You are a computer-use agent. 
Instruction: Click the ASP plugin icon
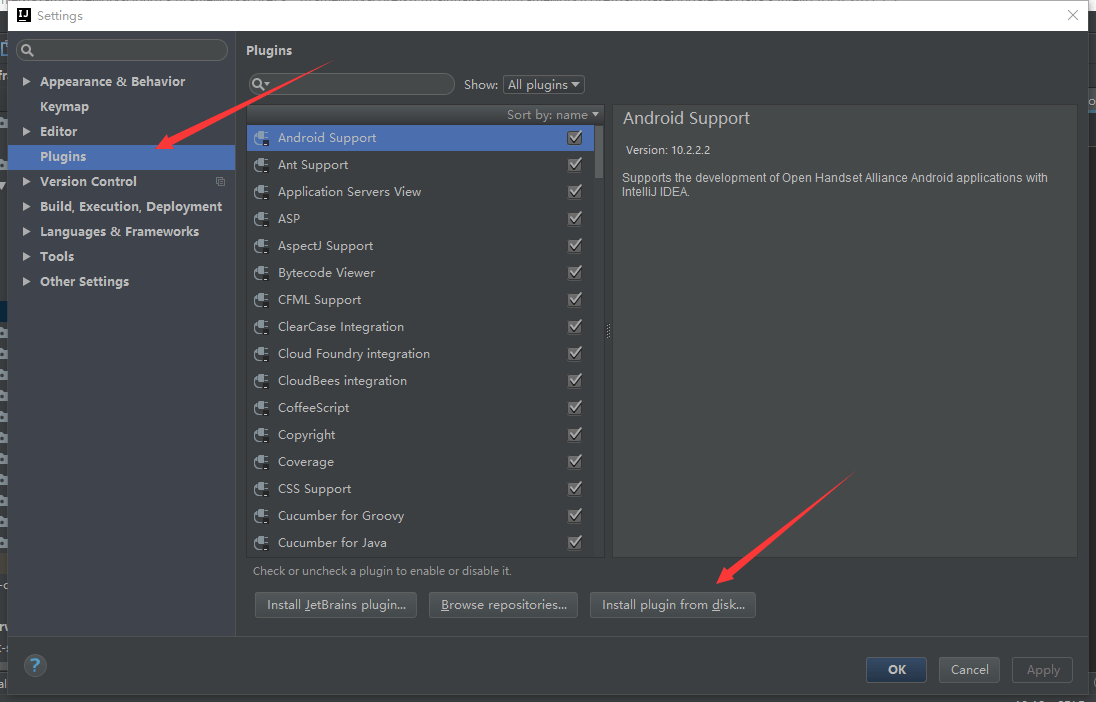tap(262, 219)
